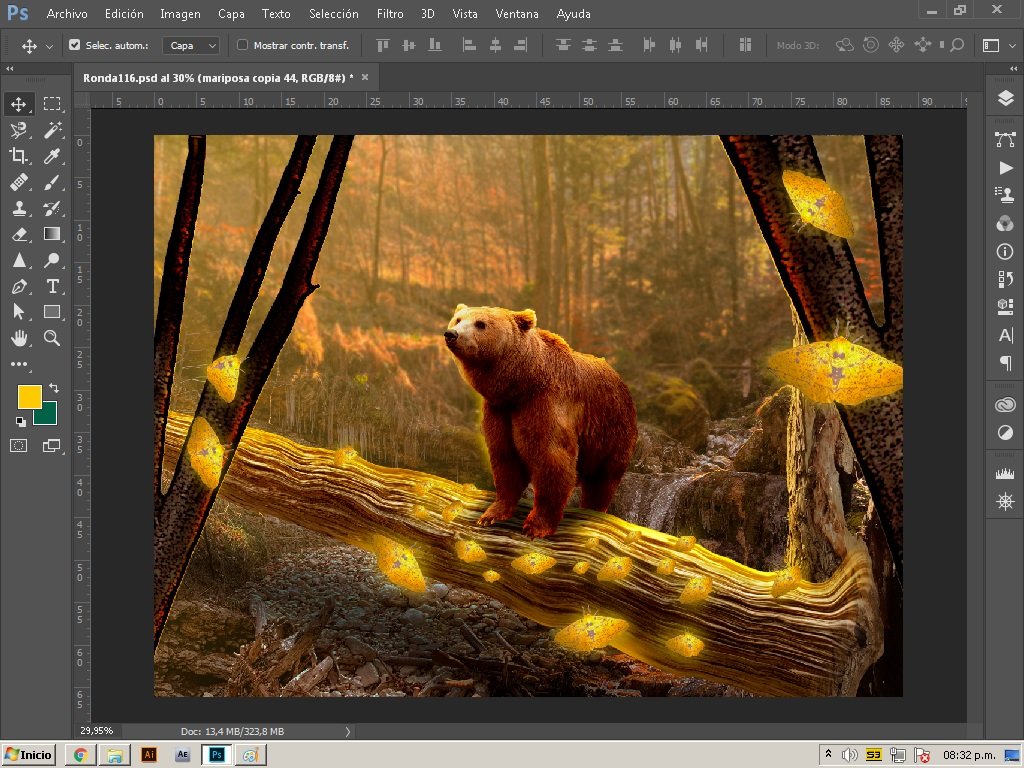
Task: Click the yellow foreground color swatch
Action: (x=29, y=396)
